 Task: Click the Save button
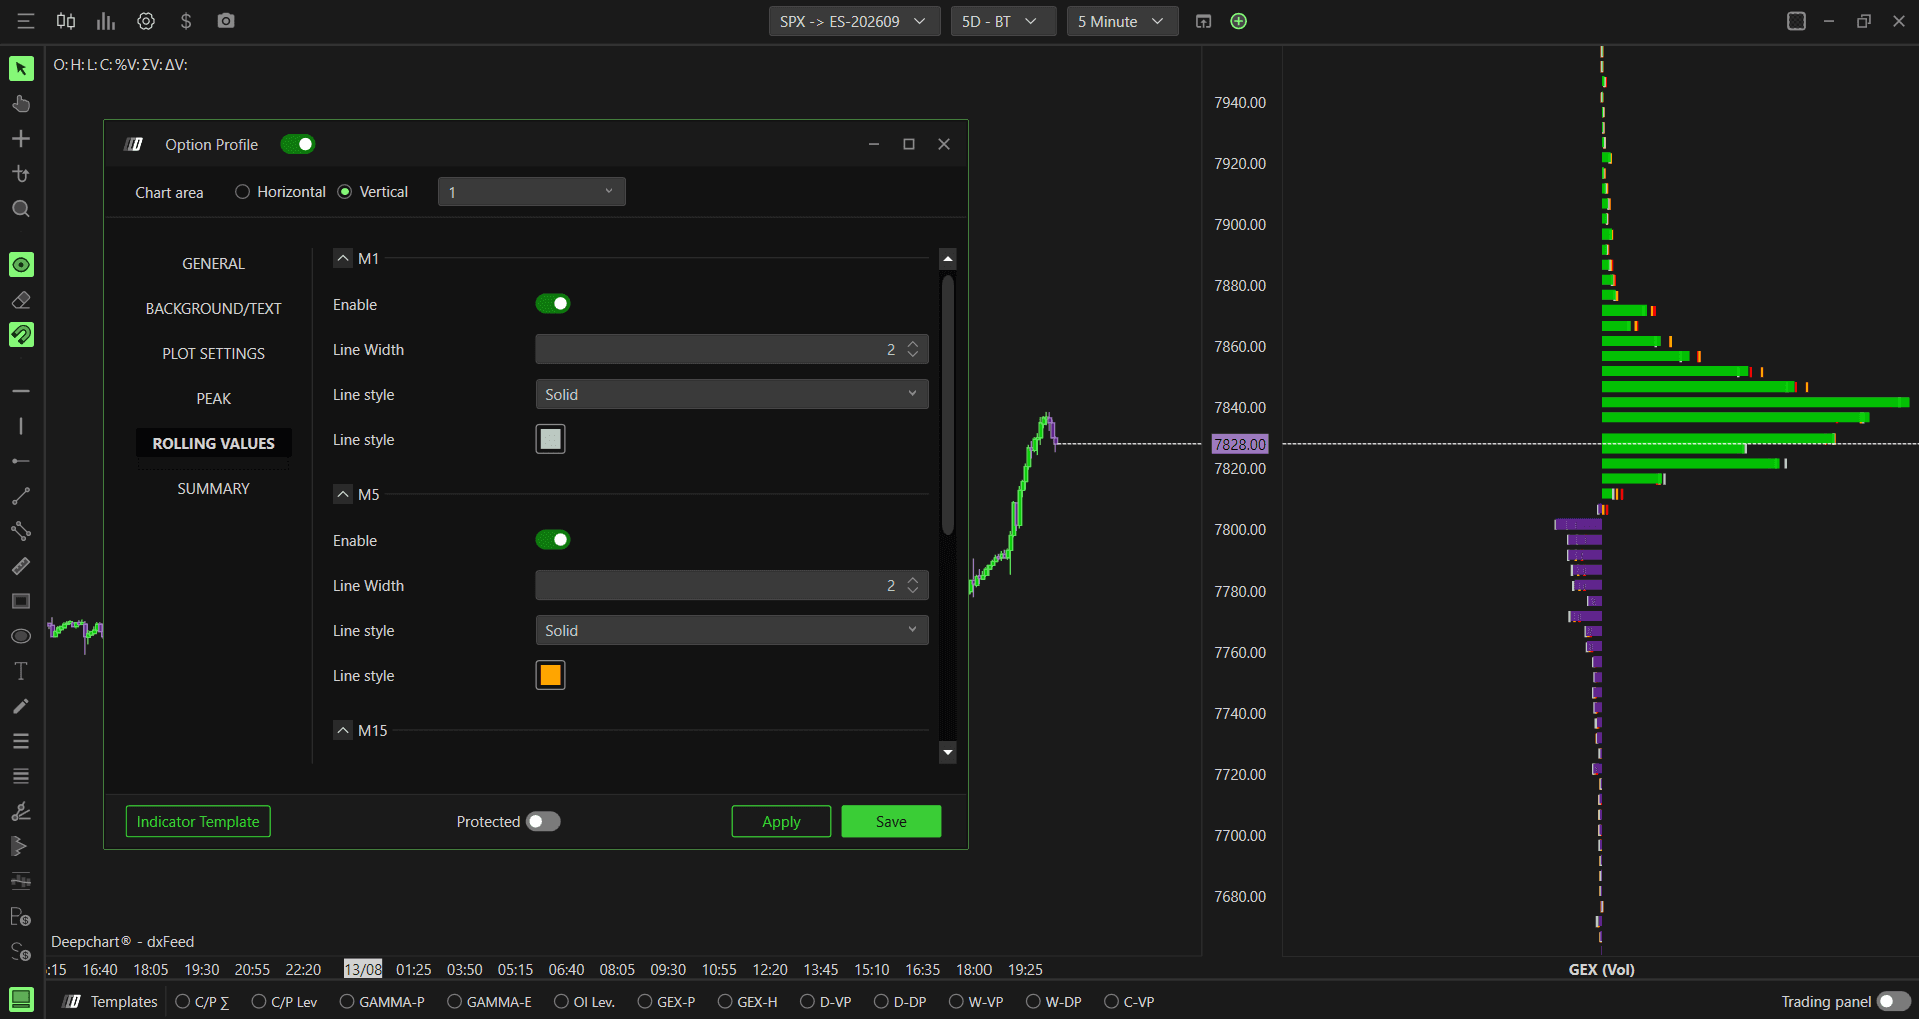891,821
